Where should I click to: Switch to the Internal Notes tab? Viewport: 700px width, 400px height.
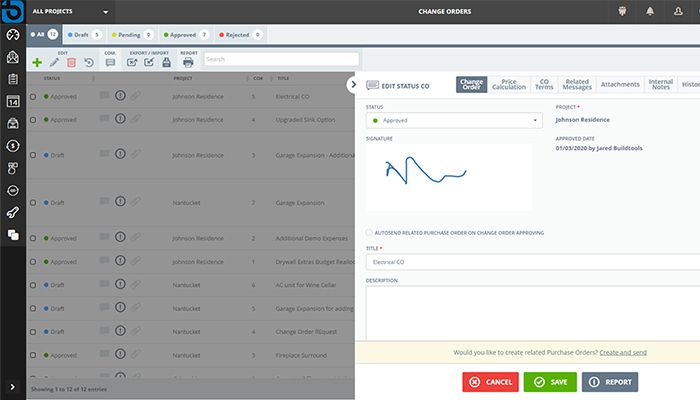(660, 84)
